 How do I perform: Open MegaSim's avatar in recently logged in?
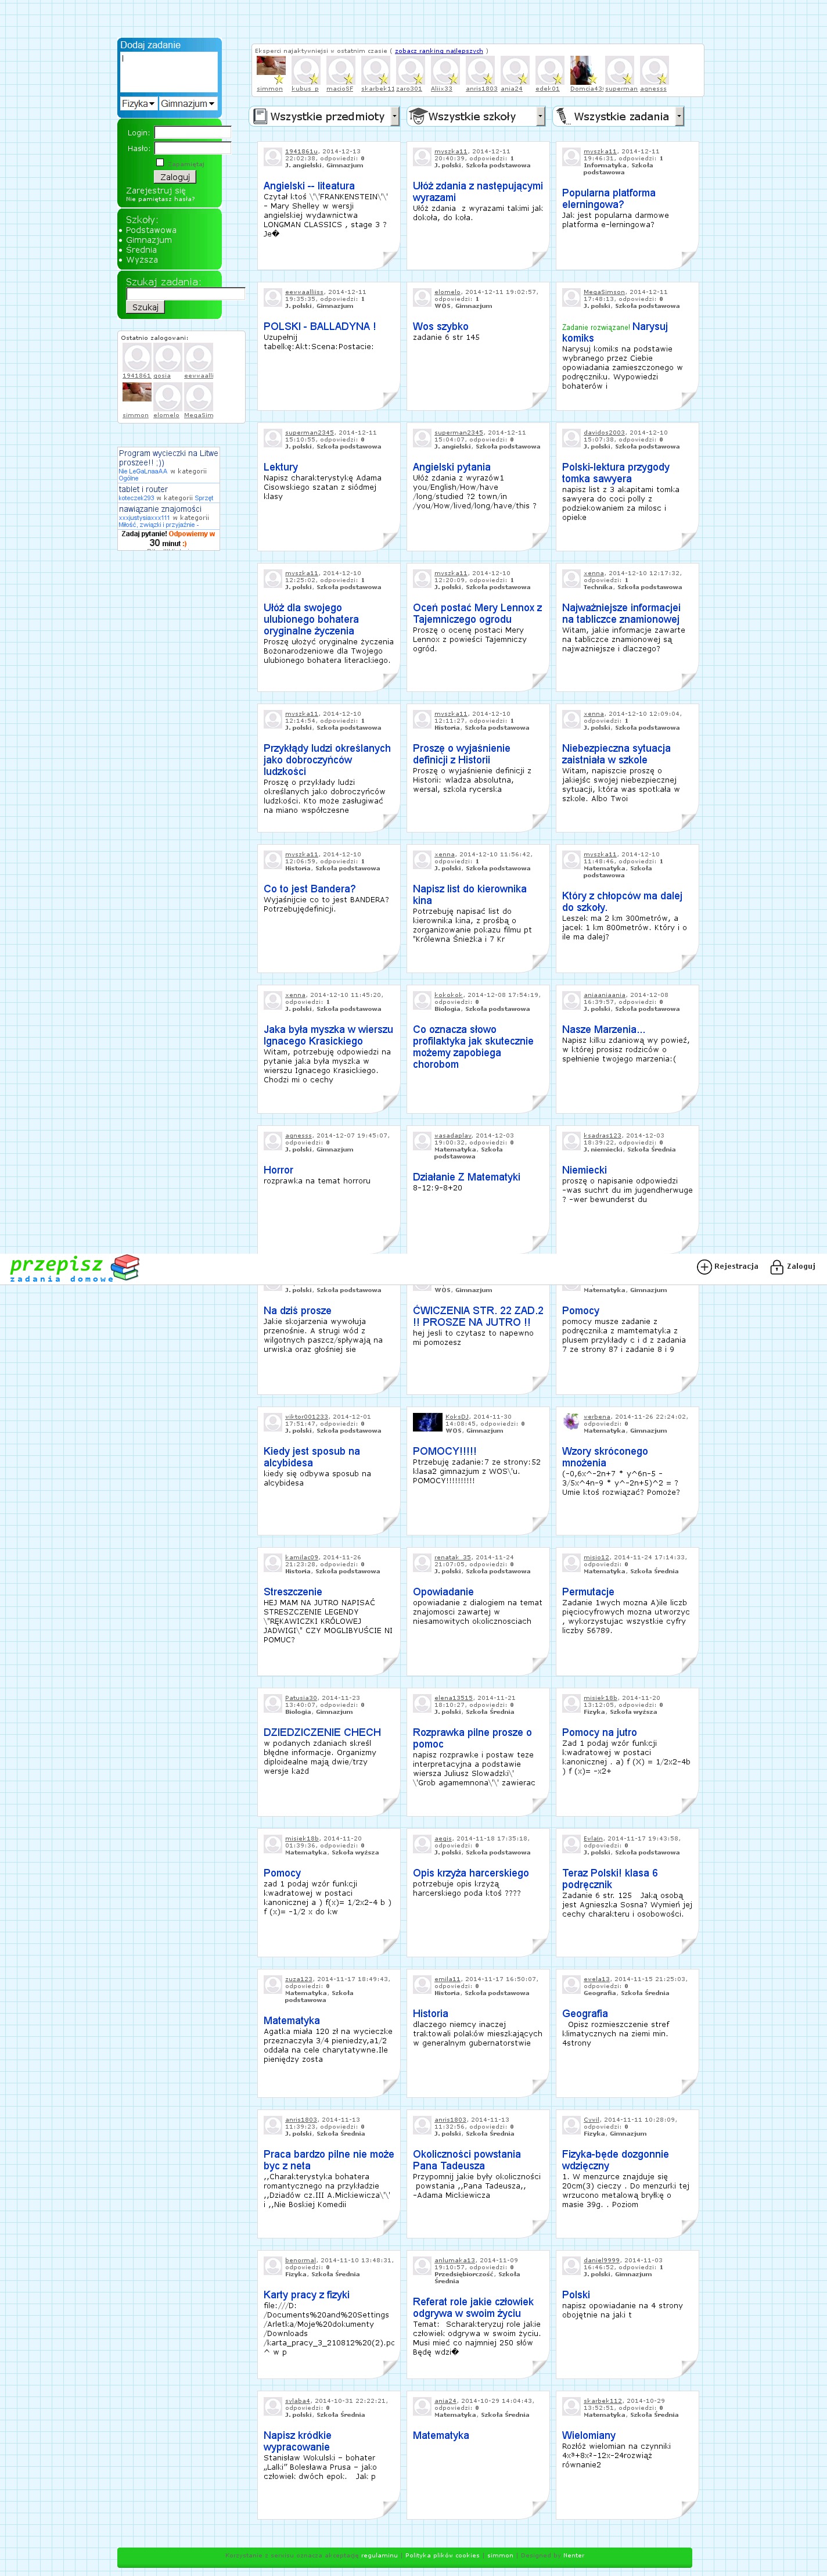tap(199, 397)
